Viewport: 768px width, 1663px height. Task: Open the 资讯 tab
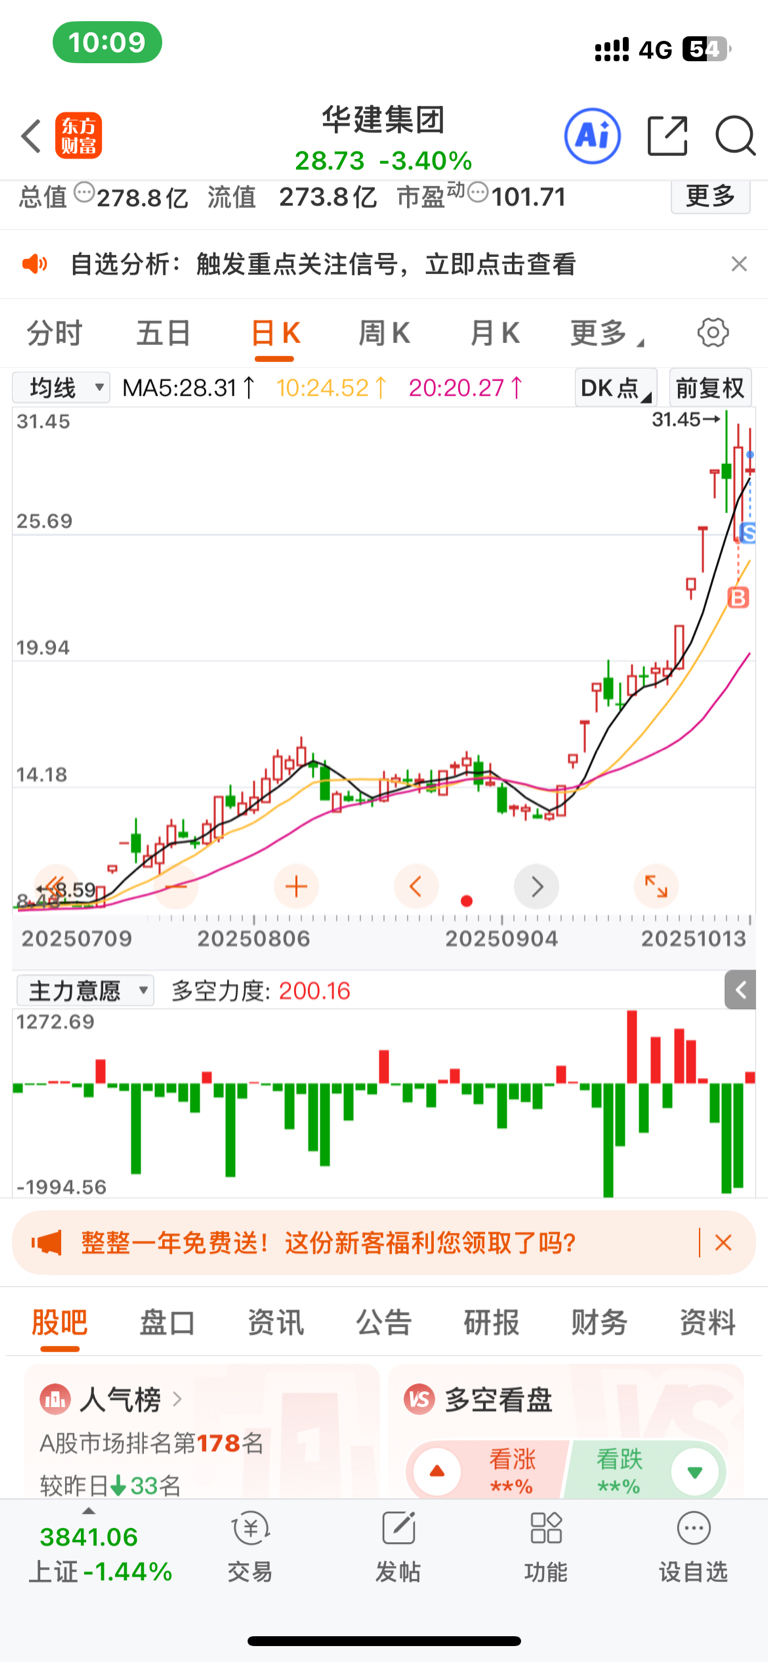click(x=275, y=1322)
